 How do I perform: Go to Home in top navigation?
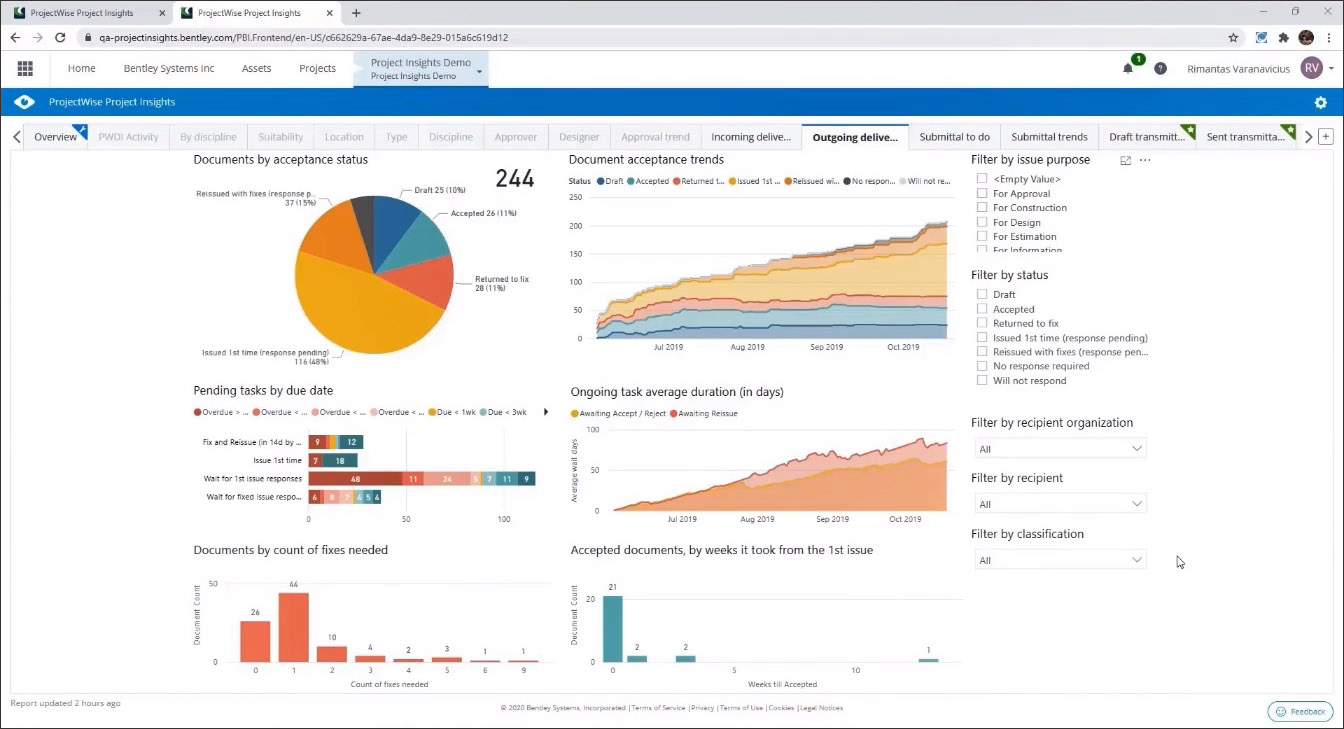(x=81, y=69)
